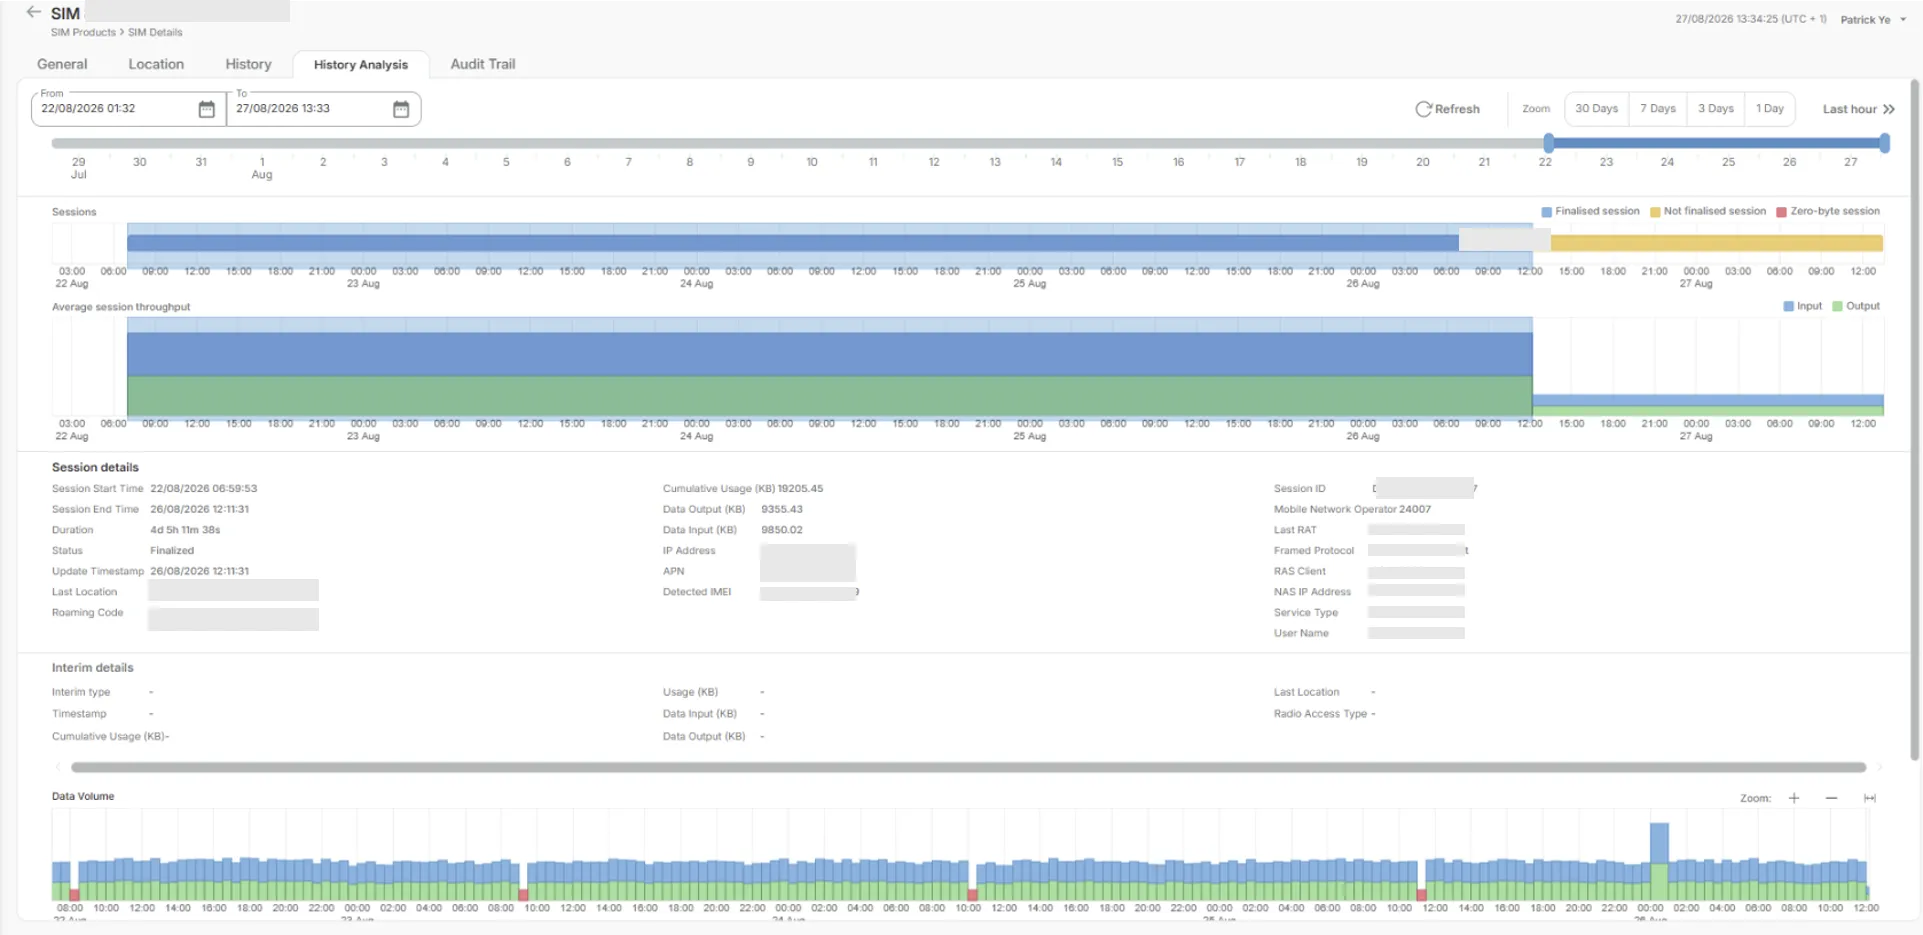The height and width of the screenshot is (935, 1923).
Task: Open the Patrick Ye user dropdown
Action: click(1874, 19)
